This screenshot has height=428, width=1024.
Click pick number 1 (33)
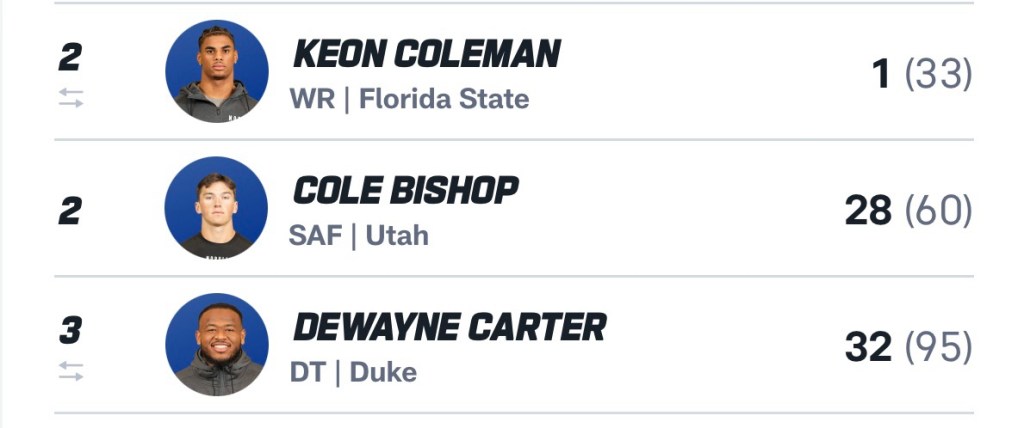tap(921, 74)
